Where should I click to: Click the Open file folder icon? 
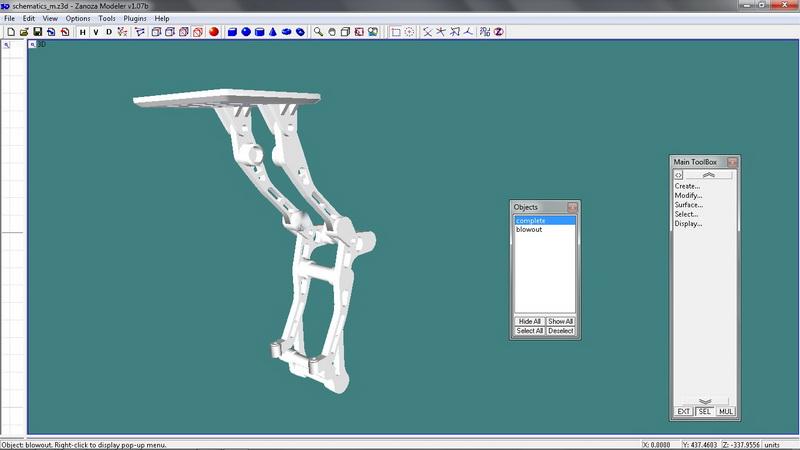pos(23,32)
